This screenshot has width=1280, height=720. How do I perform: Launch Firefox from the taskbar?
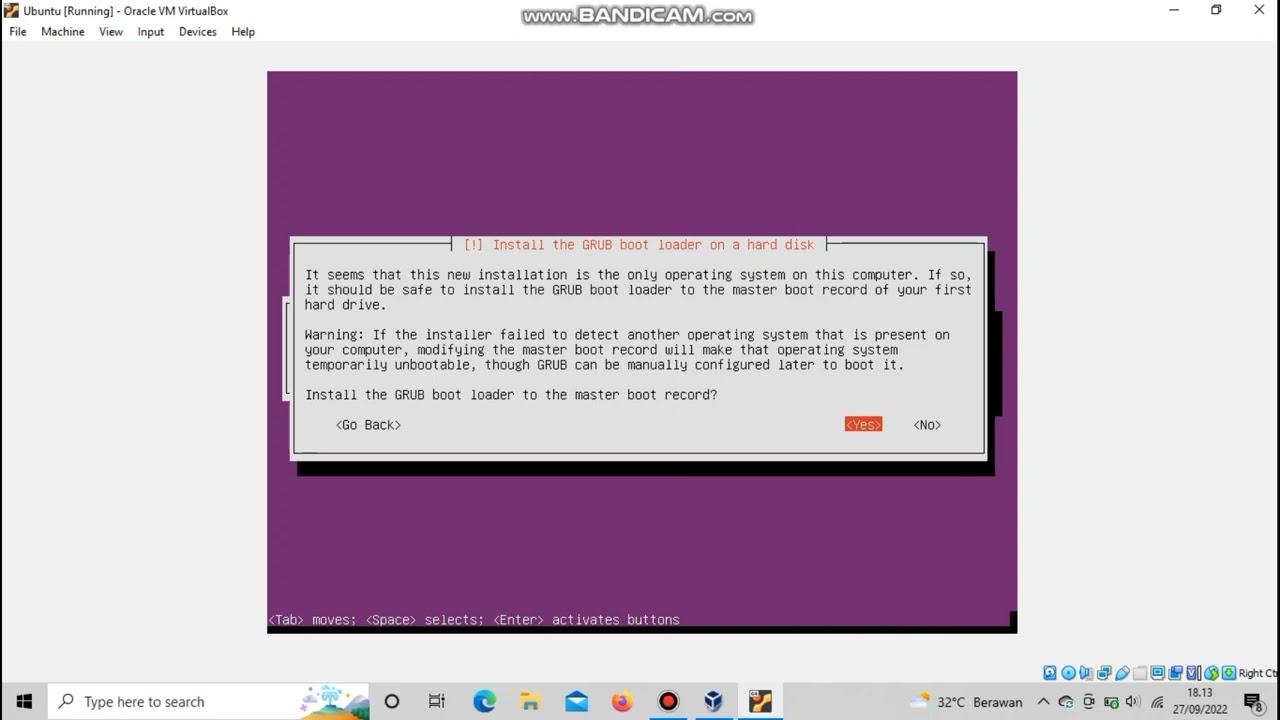click(x=622, y=701)
